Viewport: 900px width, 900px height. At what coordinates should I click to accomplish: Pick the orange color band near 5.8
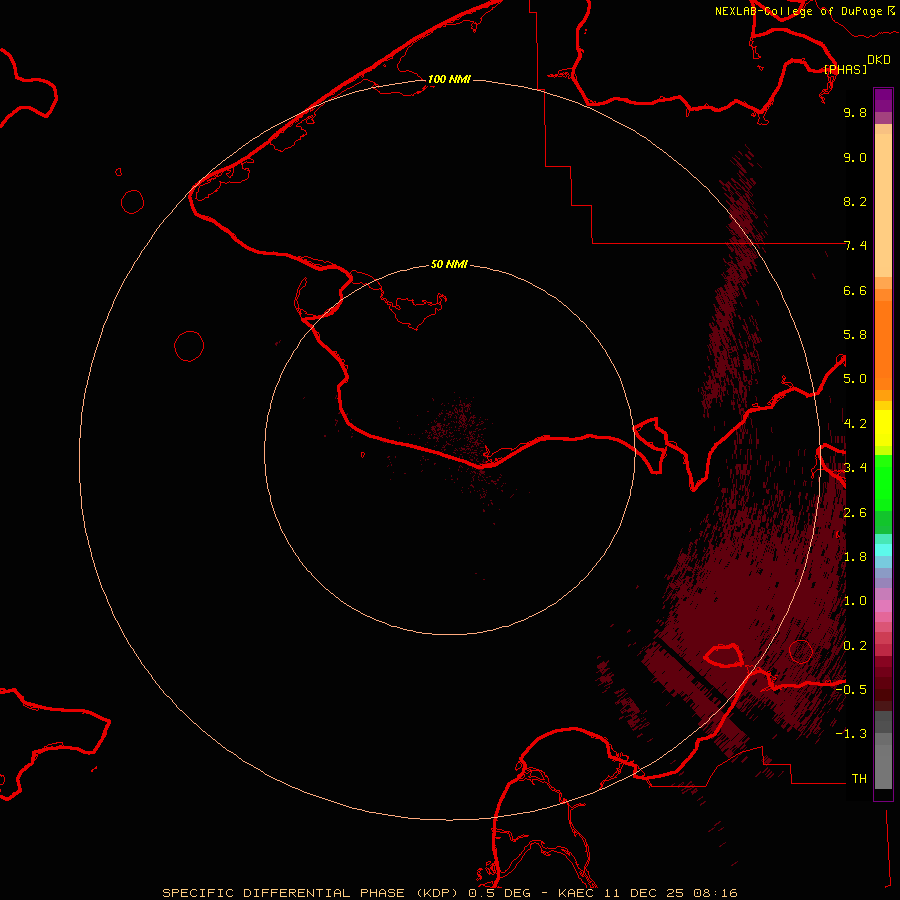click(x=883, y=335)
